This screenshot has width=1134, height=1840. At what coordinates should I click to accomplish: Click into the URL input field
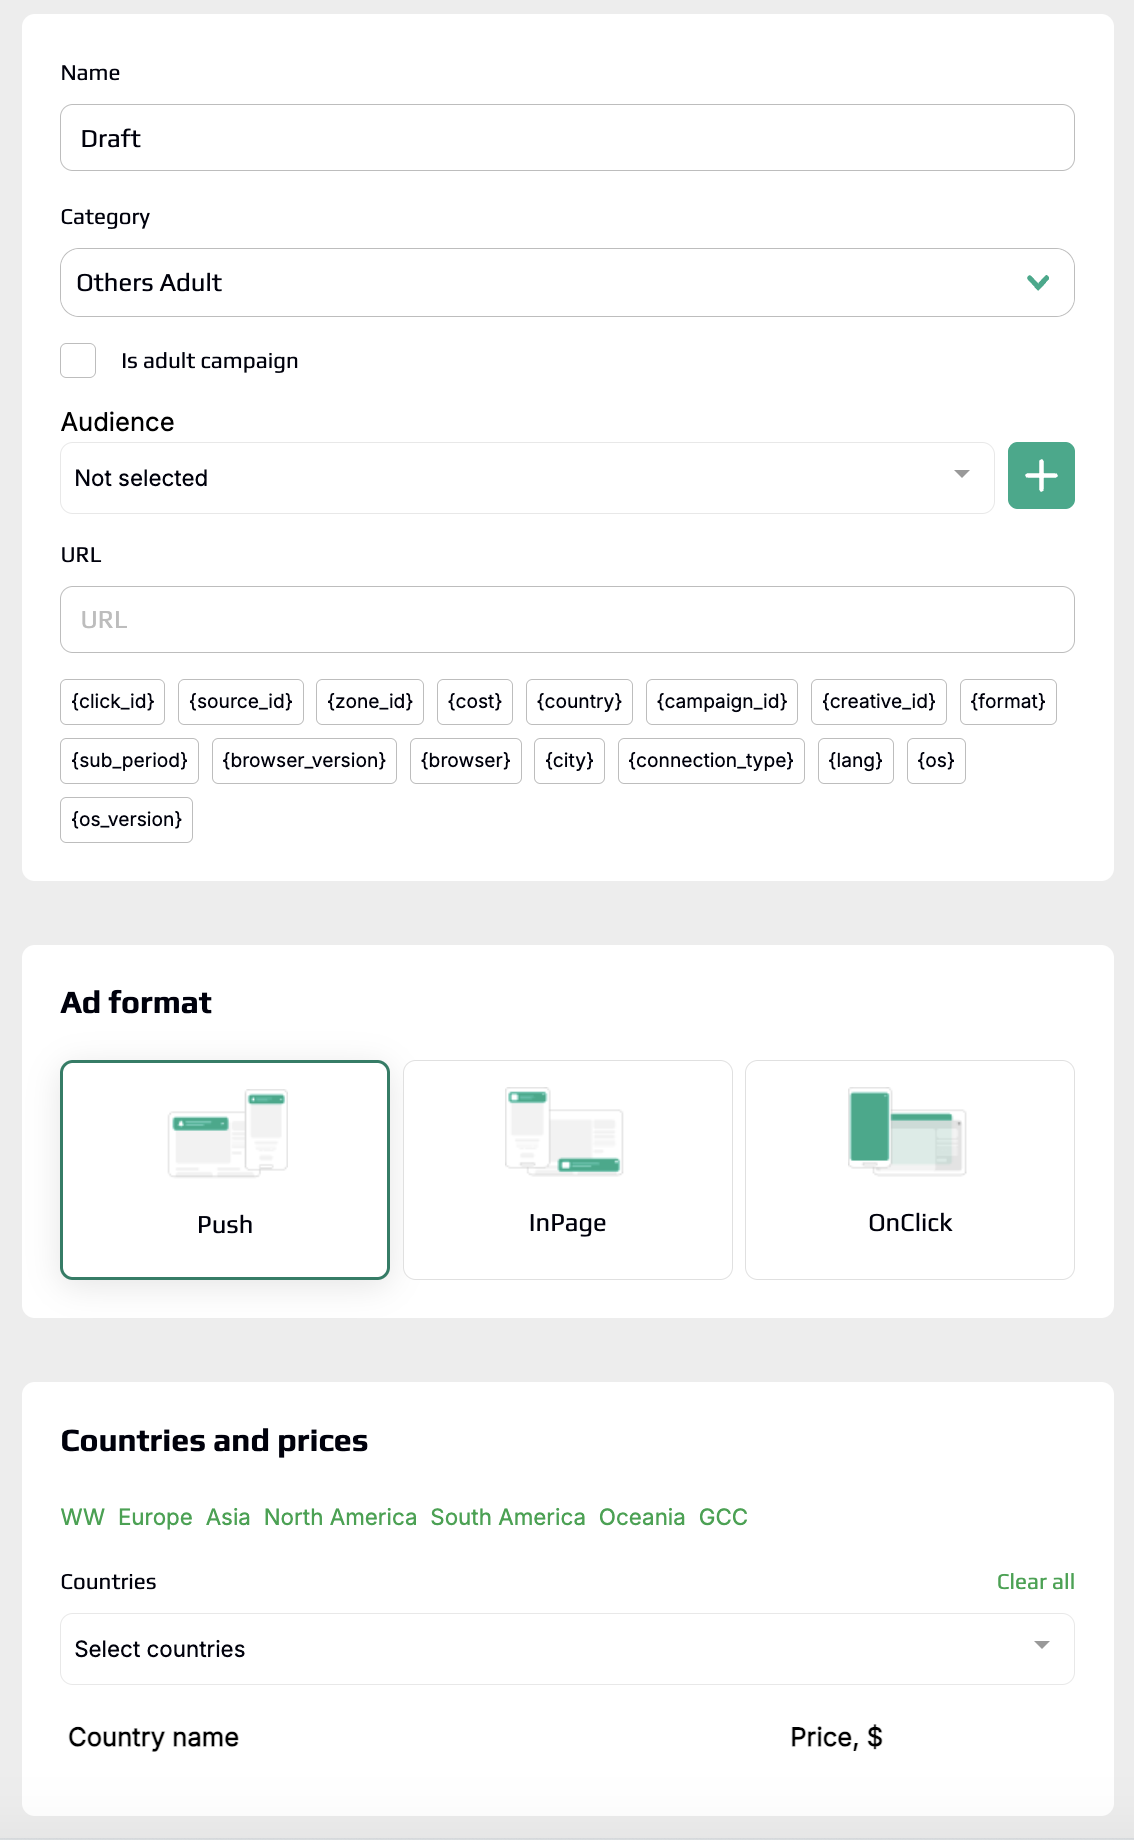point(567,620)
